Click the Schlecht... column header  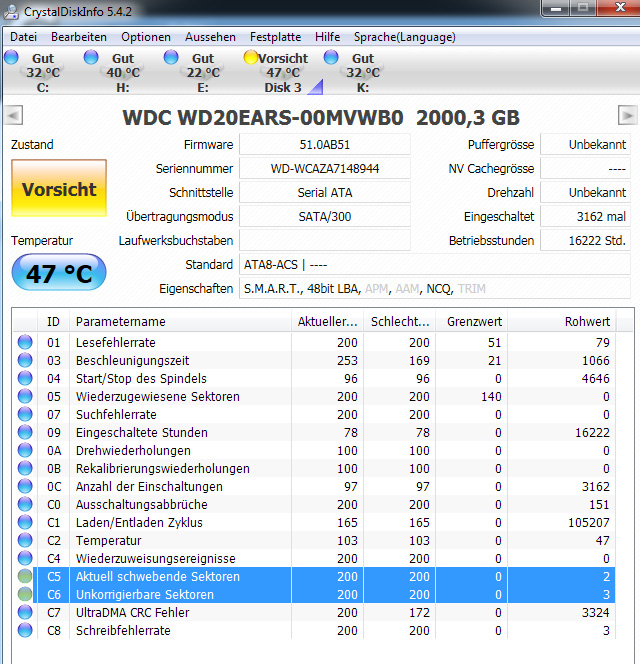pos(399,321)
